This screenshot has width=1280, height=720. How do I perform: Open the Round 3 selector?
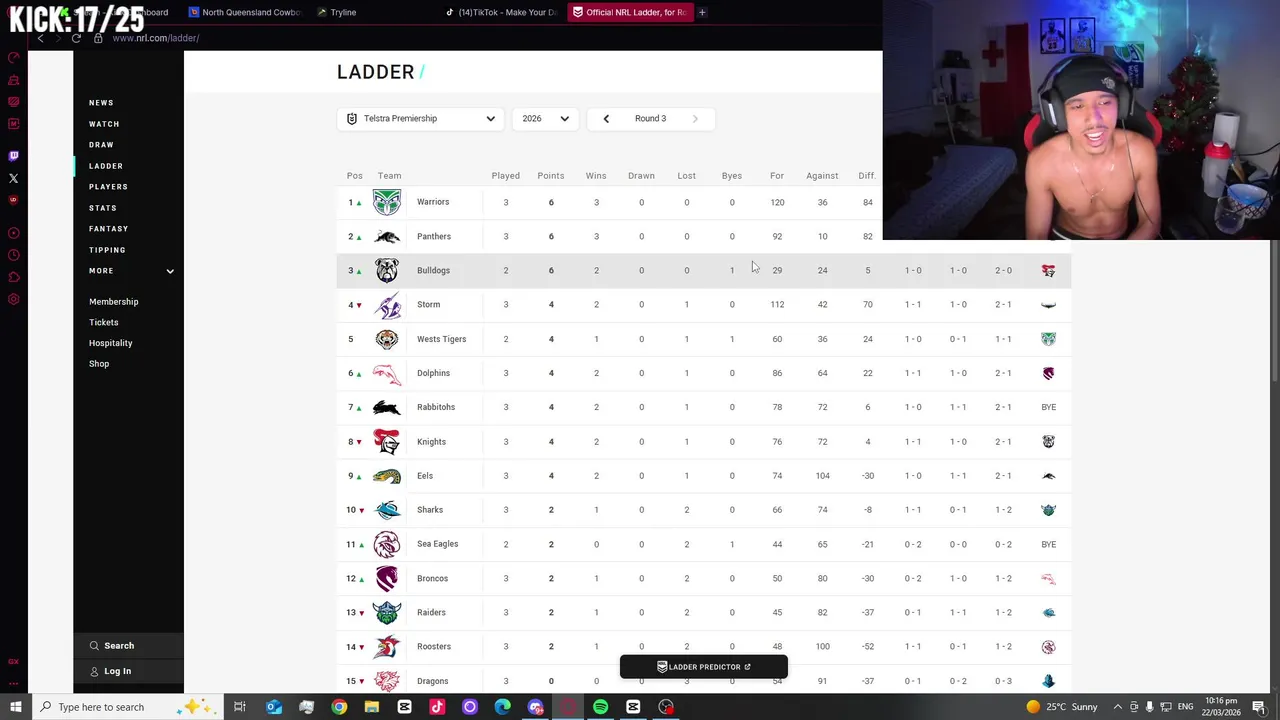click(x=650, y=118)
